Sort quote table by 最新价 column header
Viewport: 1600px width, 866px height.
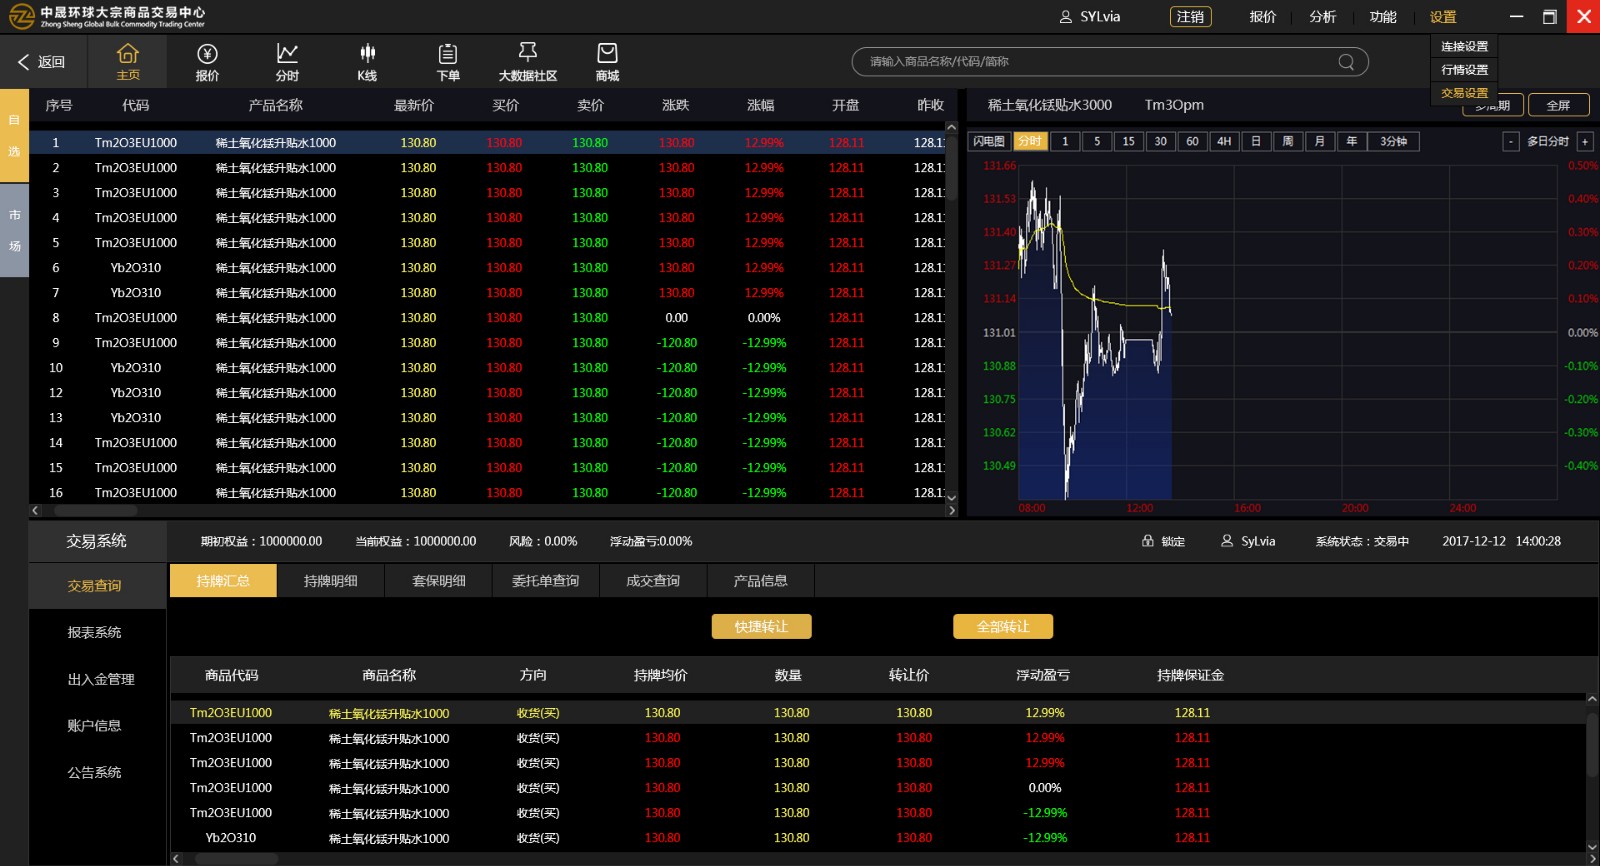414,105
